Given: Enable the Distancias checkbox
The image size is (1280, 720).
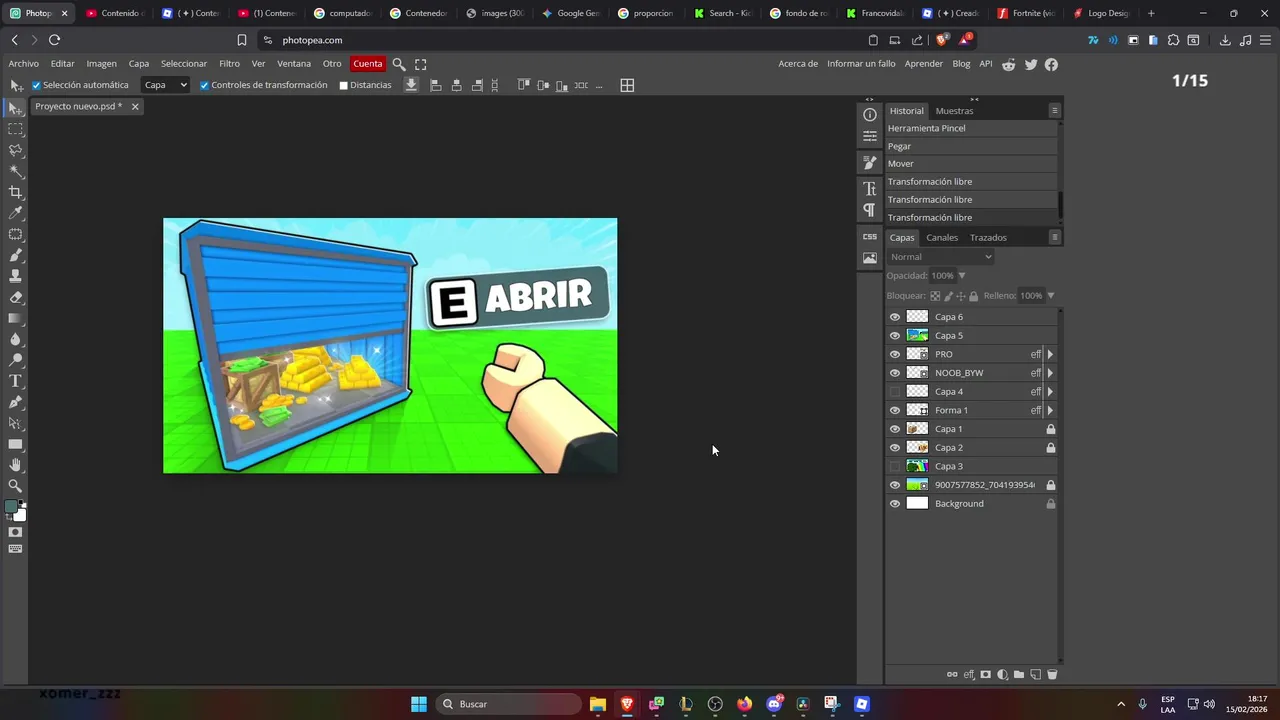Looking at the screenshot, I should coord(343,86).
